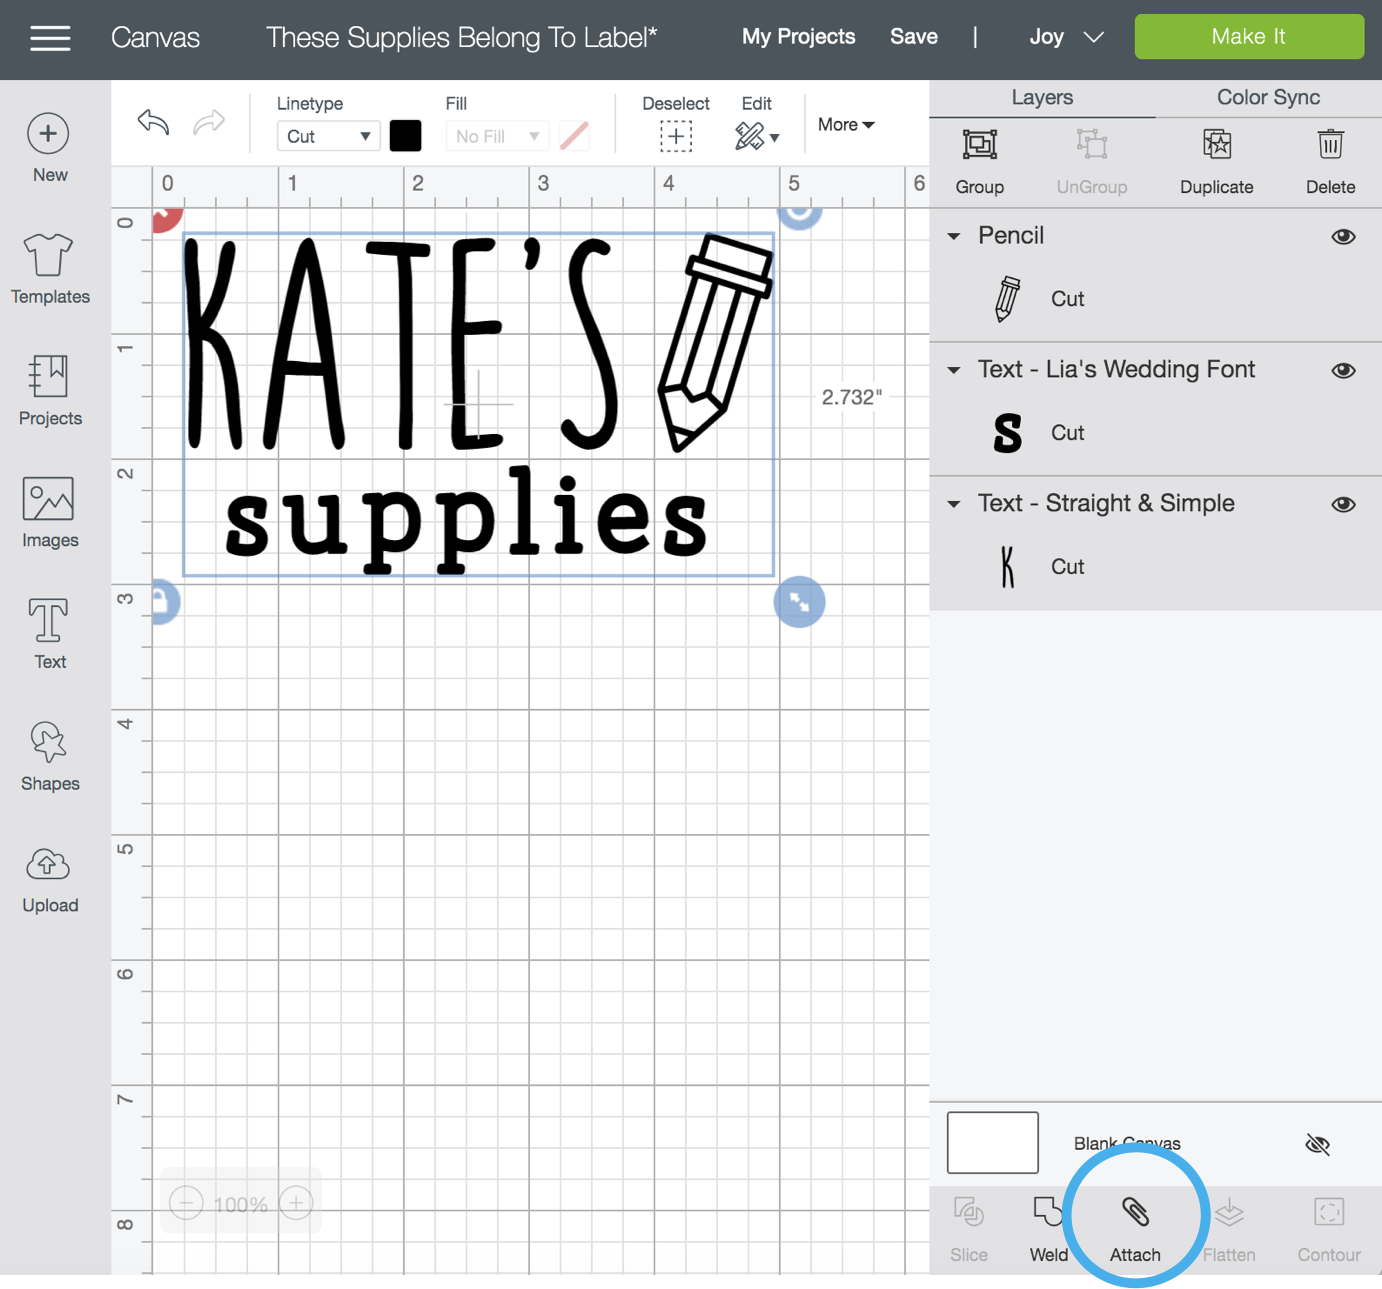Open the Linetype Cut dropdown
1382x1289 pixels.
(x=328, y=136)
